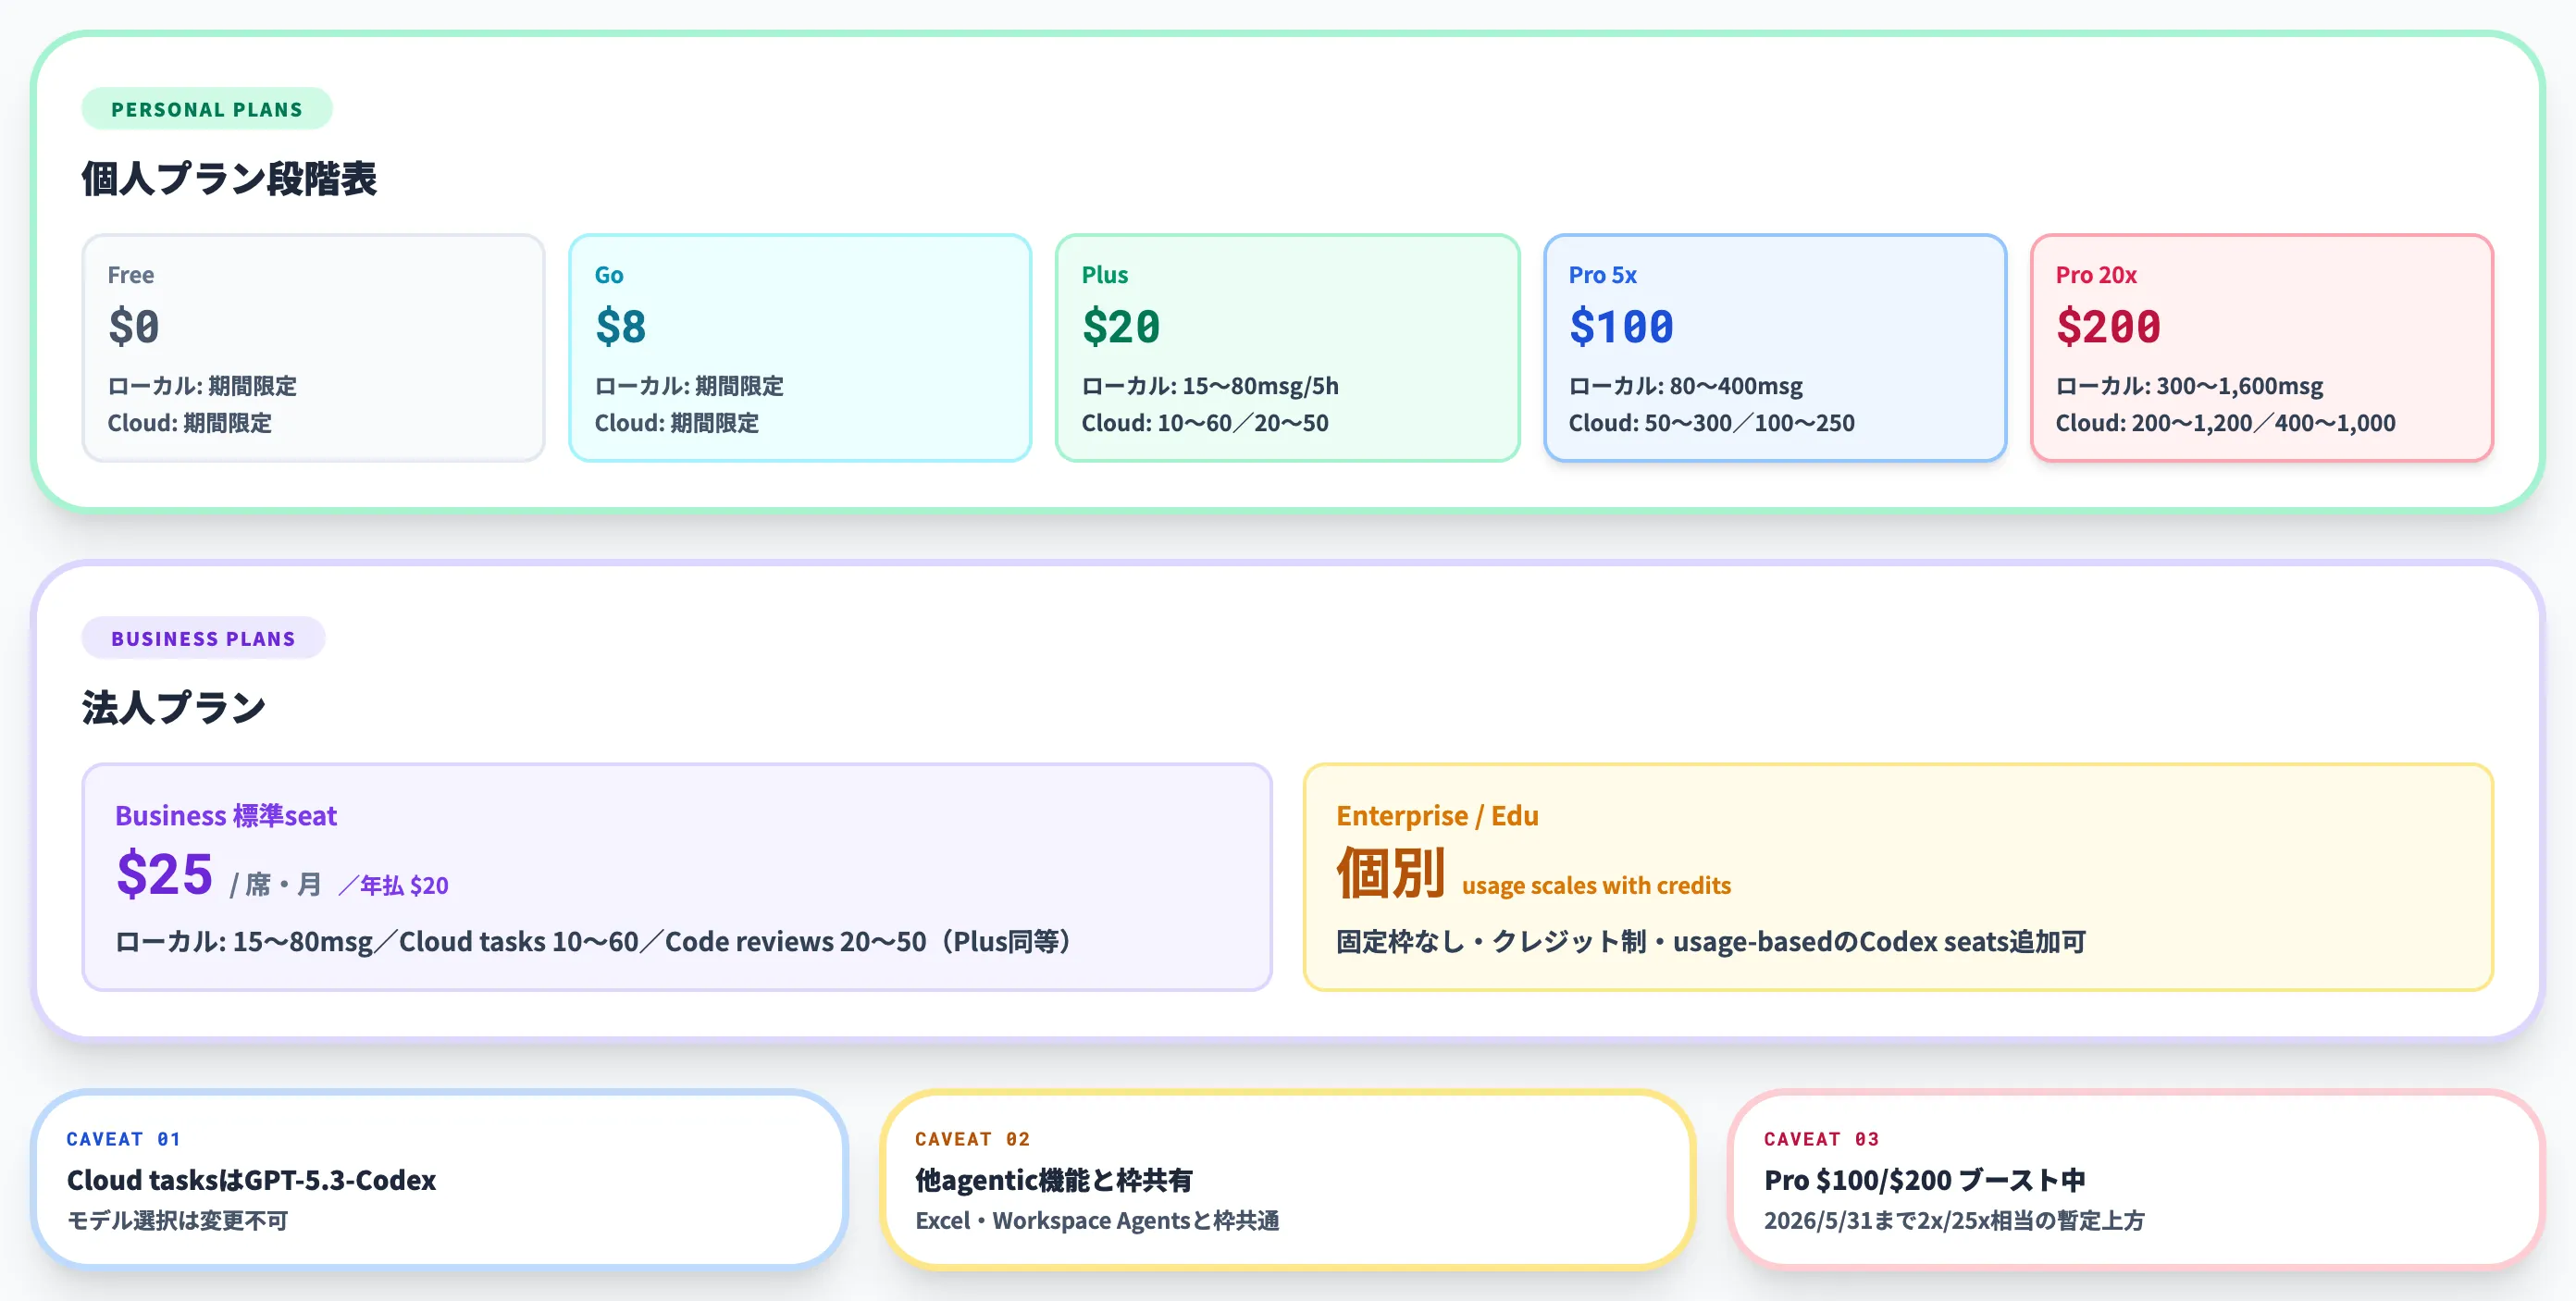Click Pro $100/$200 ブースト中 title
This screenshot has height=1301, width=2576.
click(x=1925, y=1180)
